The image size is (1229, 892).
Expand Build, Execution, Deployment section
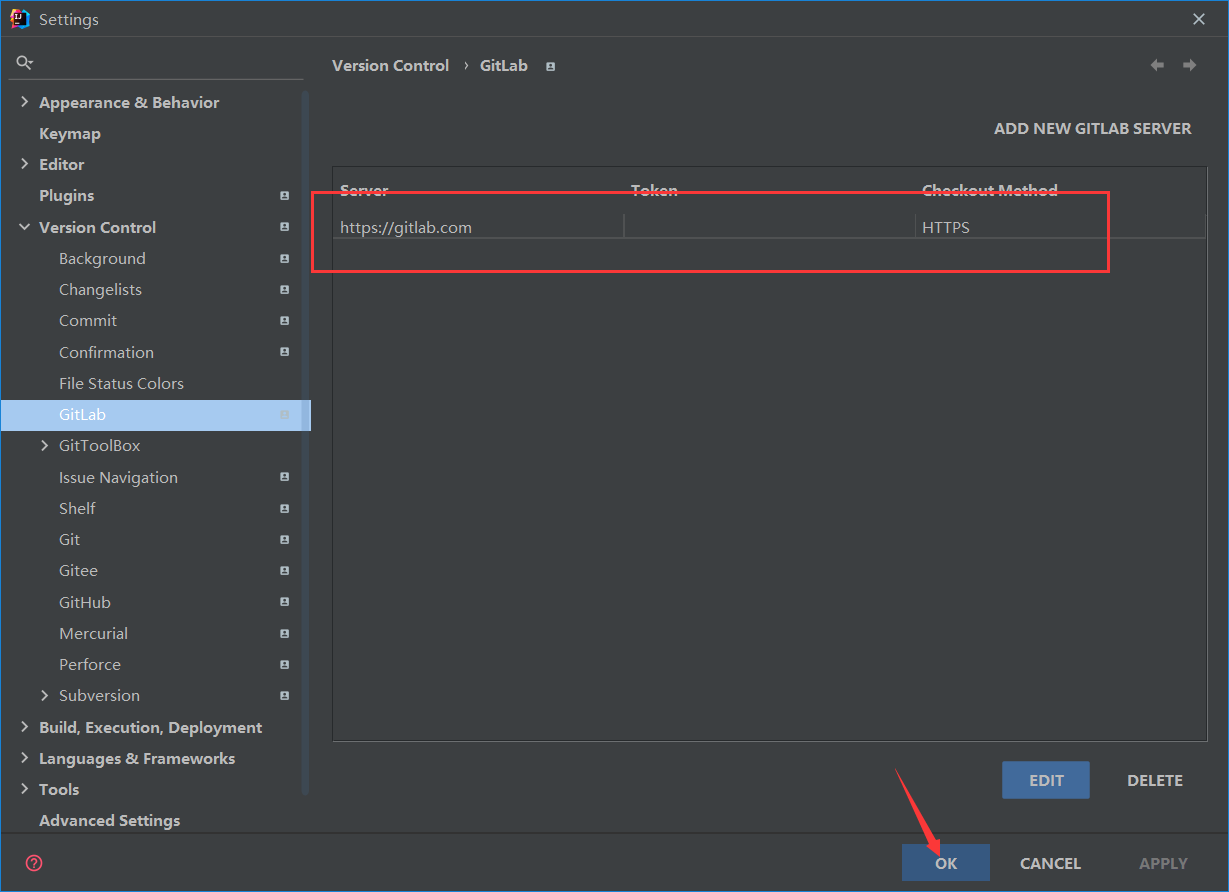[x=24, y=727]
